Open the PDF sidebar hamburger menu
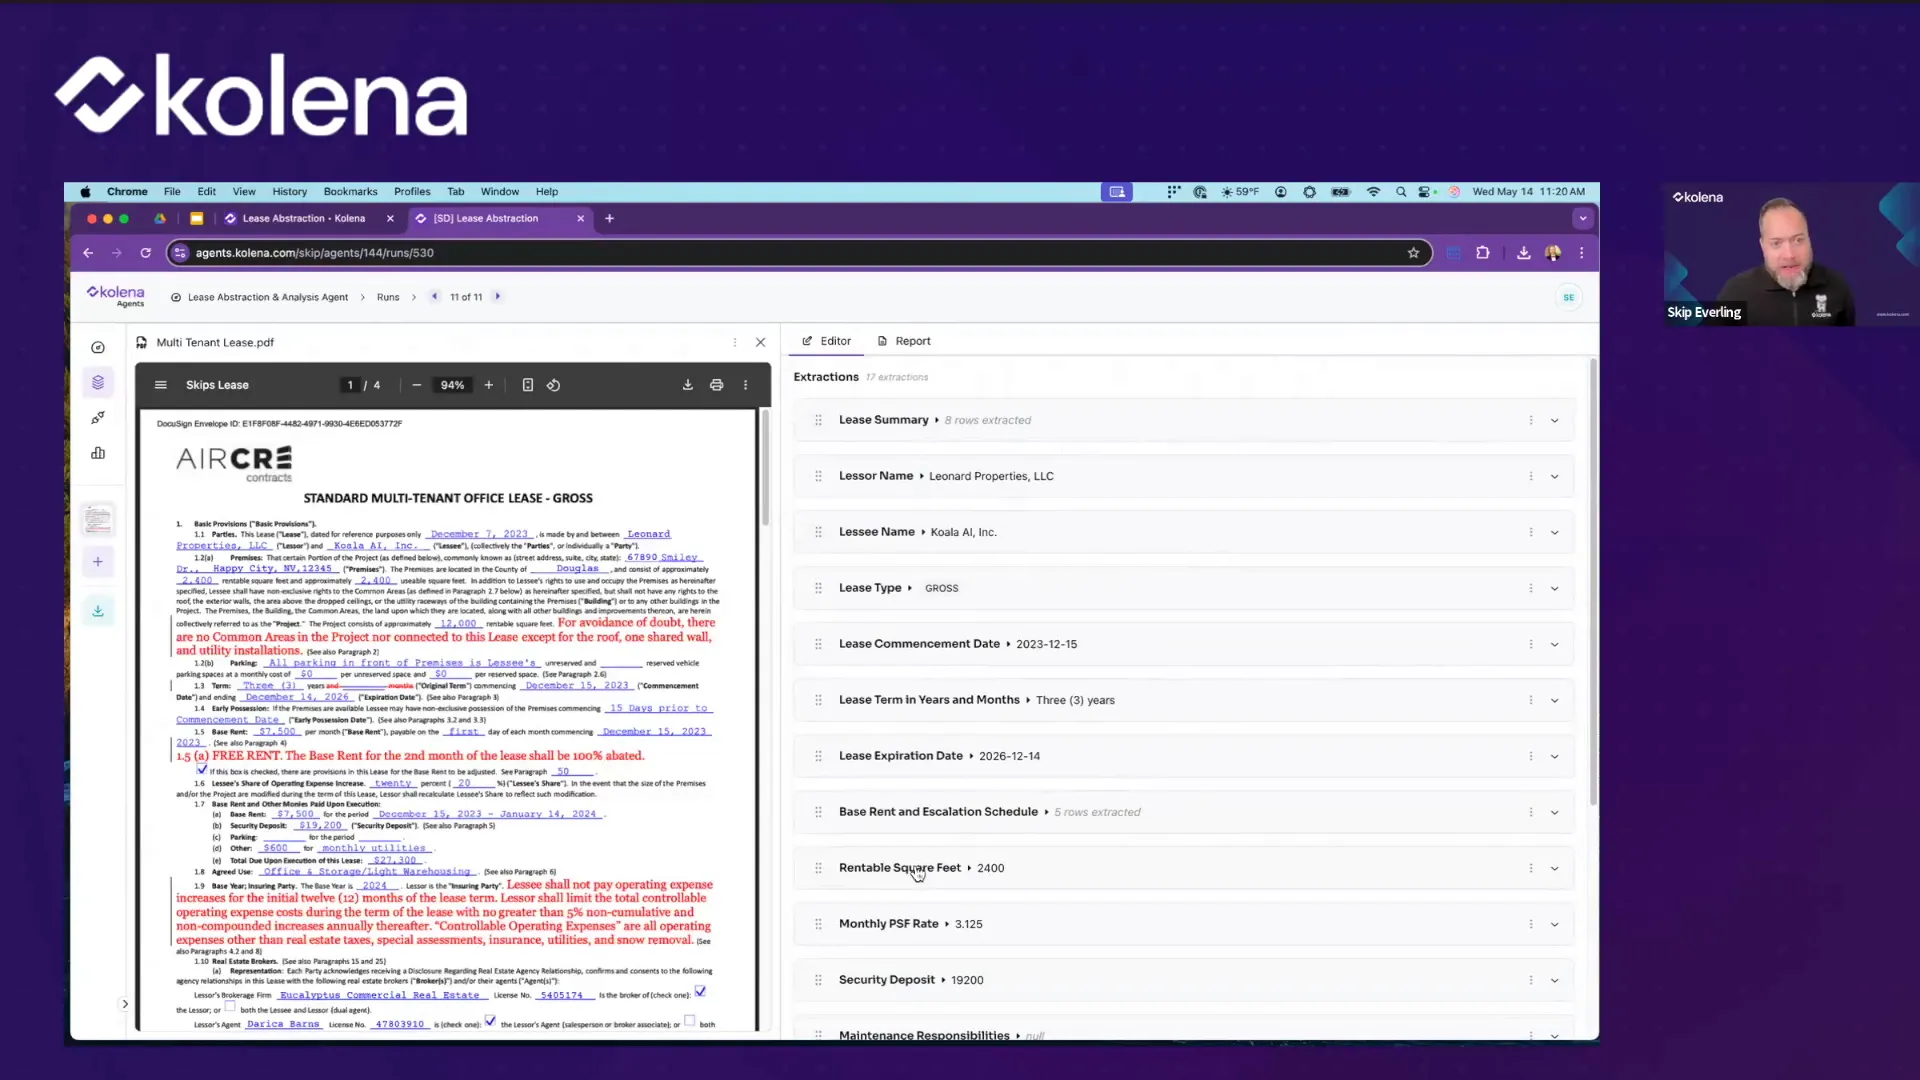The height and width of the screenshot is (1080, 1920). click(160, 385)
